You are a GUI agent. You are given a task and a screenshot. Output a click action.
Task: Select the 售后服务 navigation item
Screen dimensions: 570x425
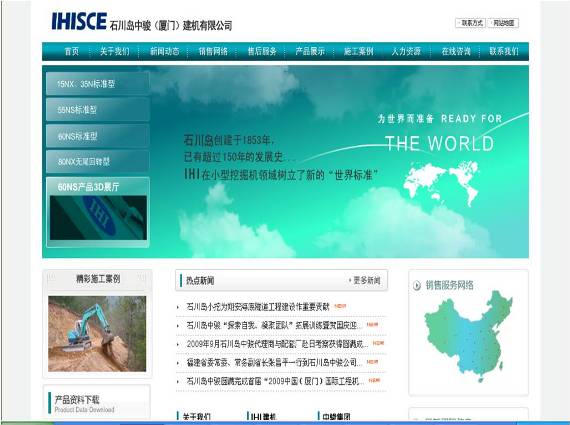tap(262, 51)
